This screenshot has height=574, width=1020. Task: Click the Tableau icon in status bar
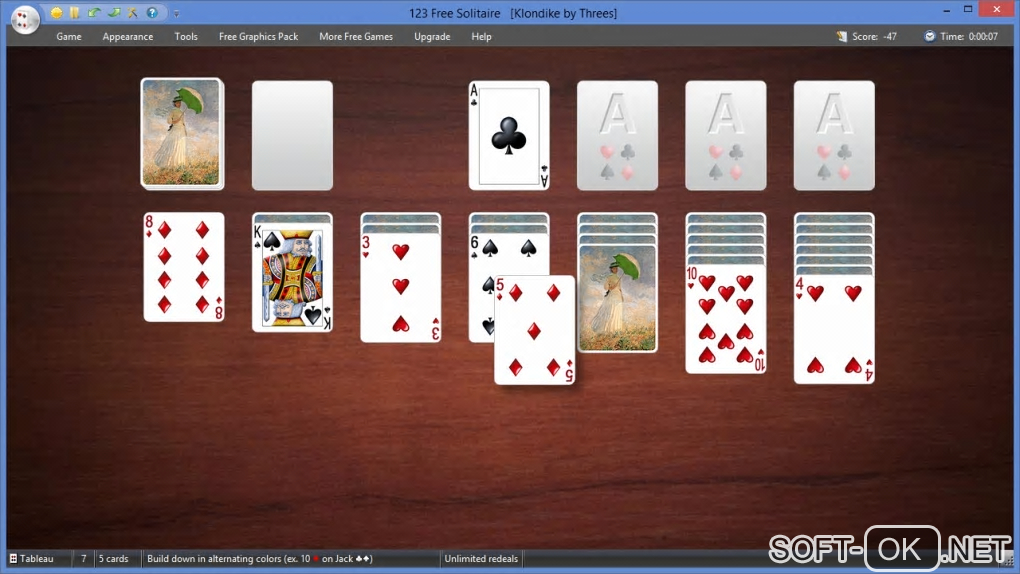(13, 558)
